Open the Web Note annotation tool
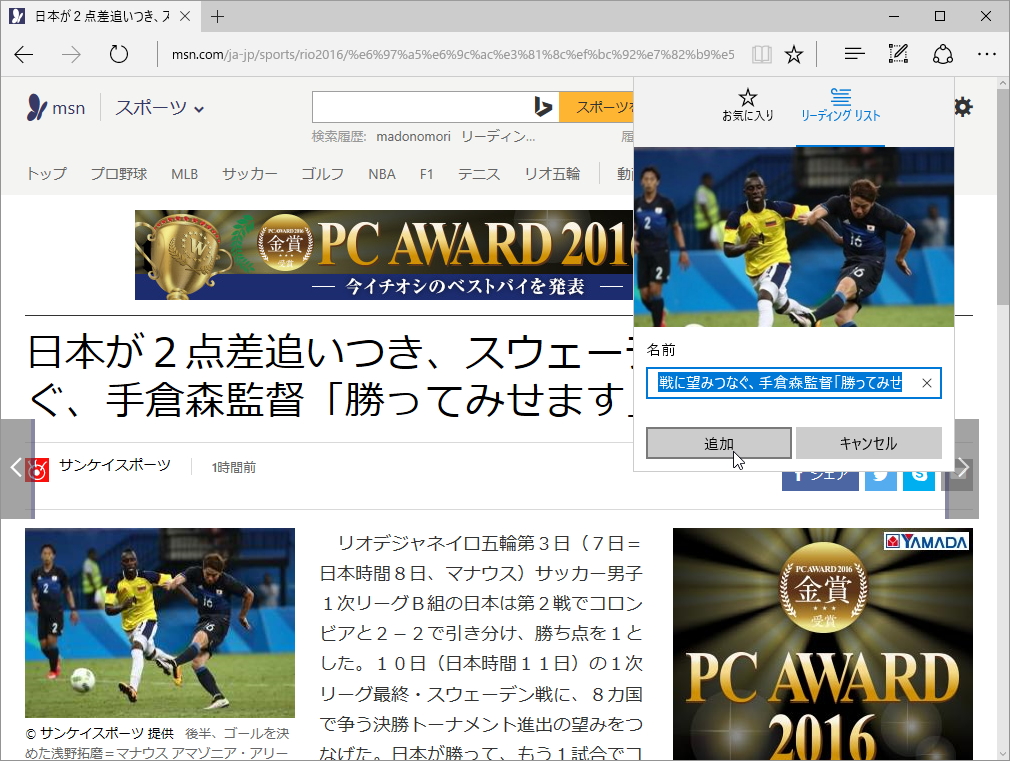Image resolution: width=1010 pixels, height=761 pixels. [898, 54]
